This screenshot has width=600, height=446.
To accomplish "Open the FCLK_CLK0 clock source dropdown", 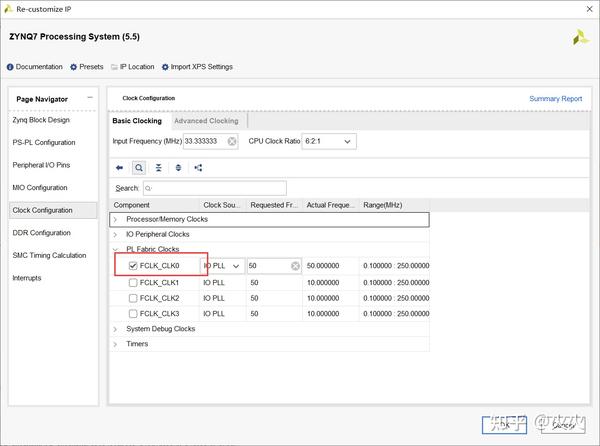I will pyautogui.click(x=236, y=266).
